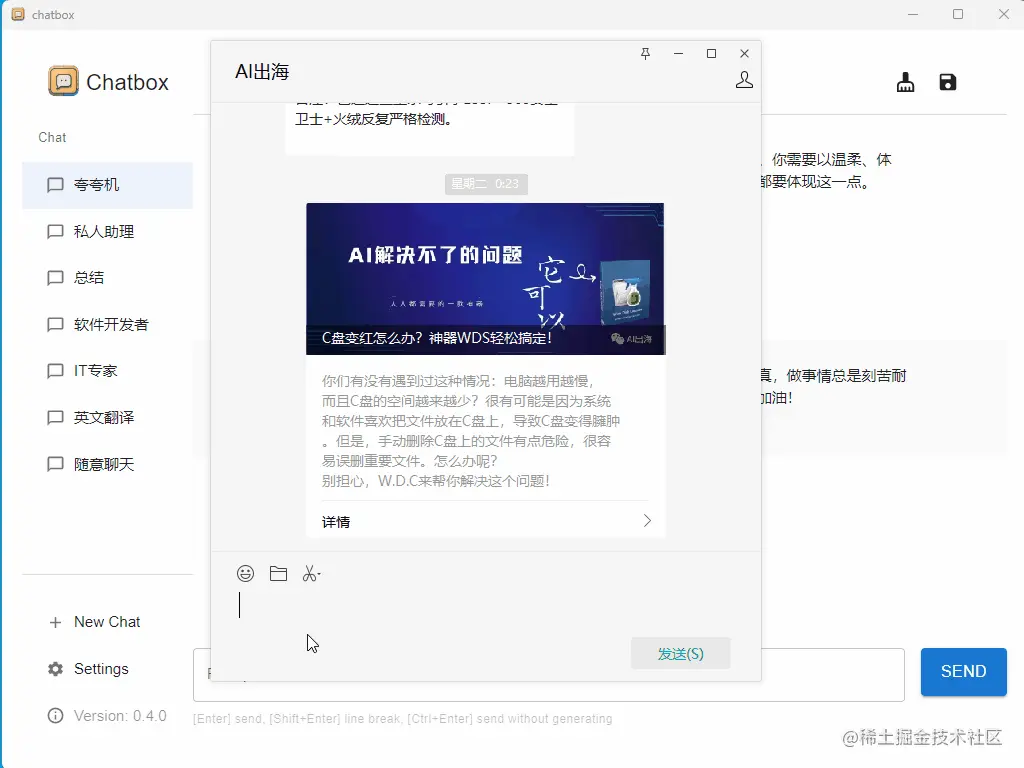
Task: Click the Version: 0.4.0 label
Action: (120, 716)
